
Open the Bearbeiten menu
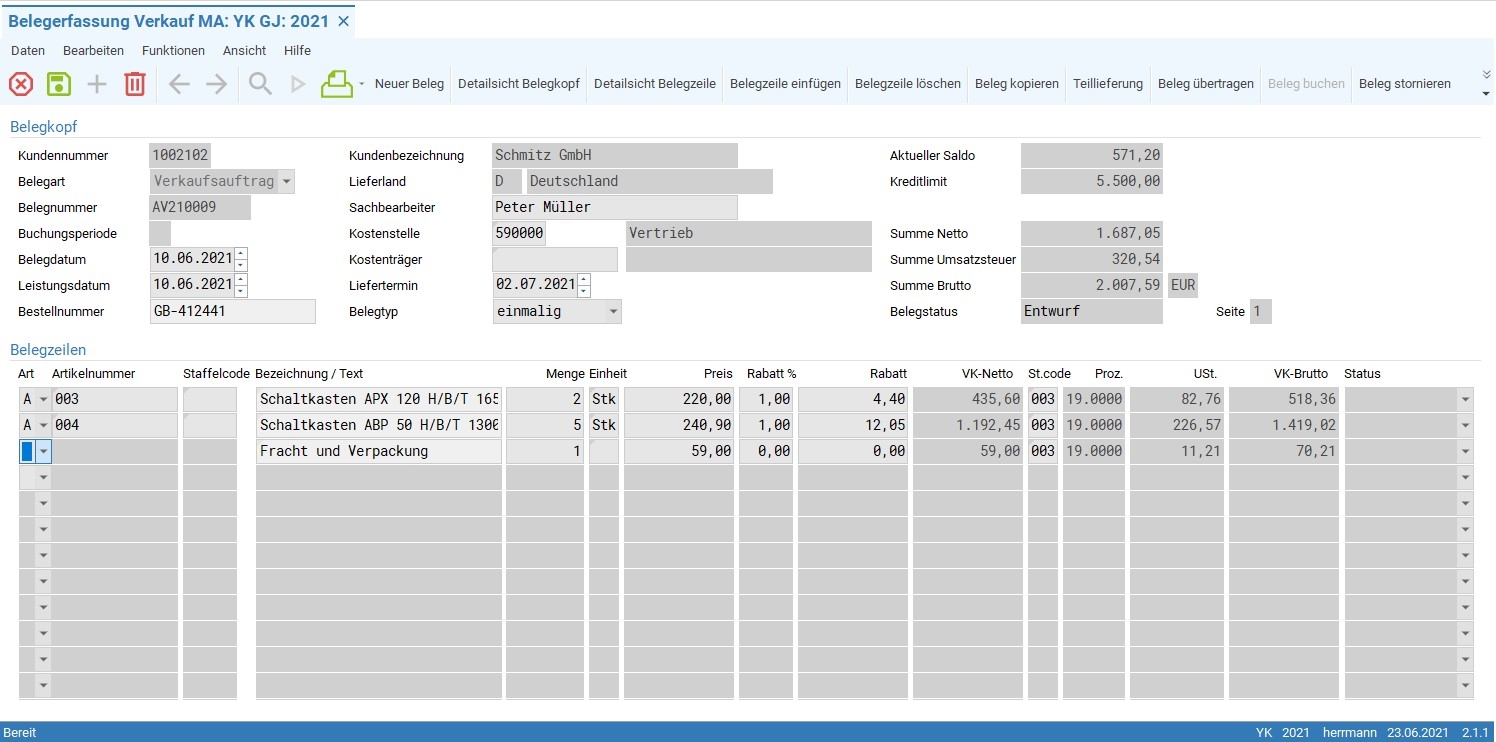[x=93, y=51]
